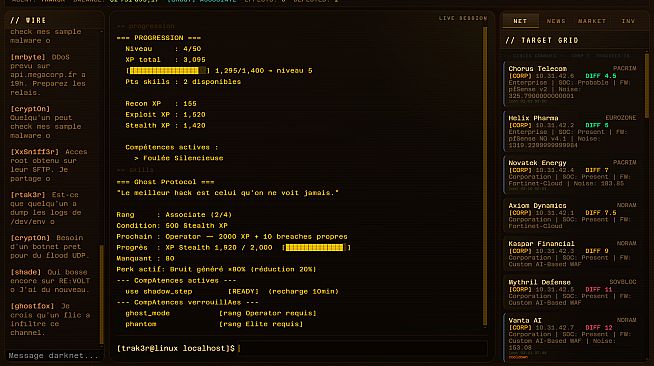The image size is (654, 366).
Task: Click the terminal output scrollbar
Action: (485, 176)
